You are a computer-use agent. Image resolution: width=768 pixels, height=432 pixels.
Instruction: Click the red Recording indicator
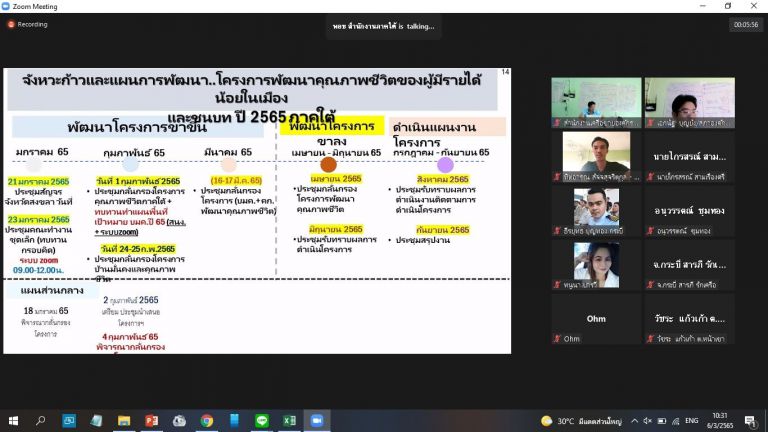[x=28, y=24]
